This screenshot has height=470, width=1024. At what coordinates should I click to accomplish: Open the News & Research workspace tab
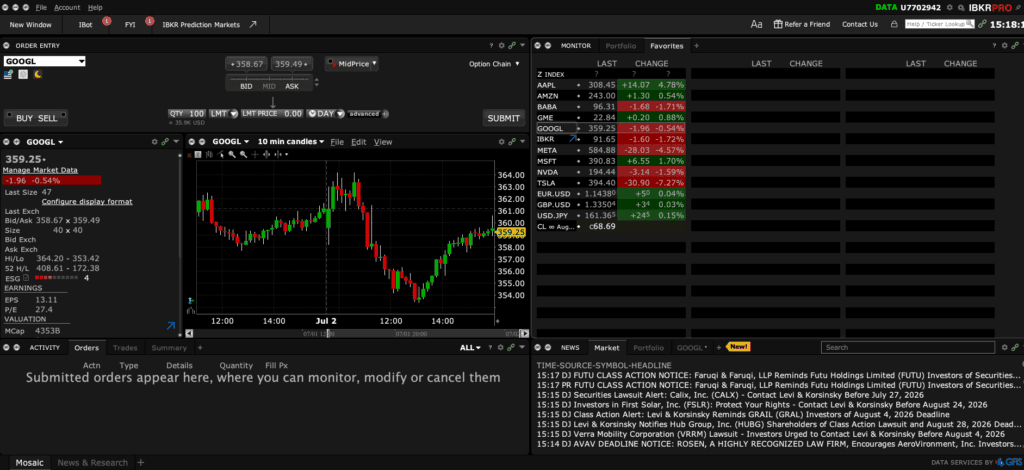[x=93, y=463]
